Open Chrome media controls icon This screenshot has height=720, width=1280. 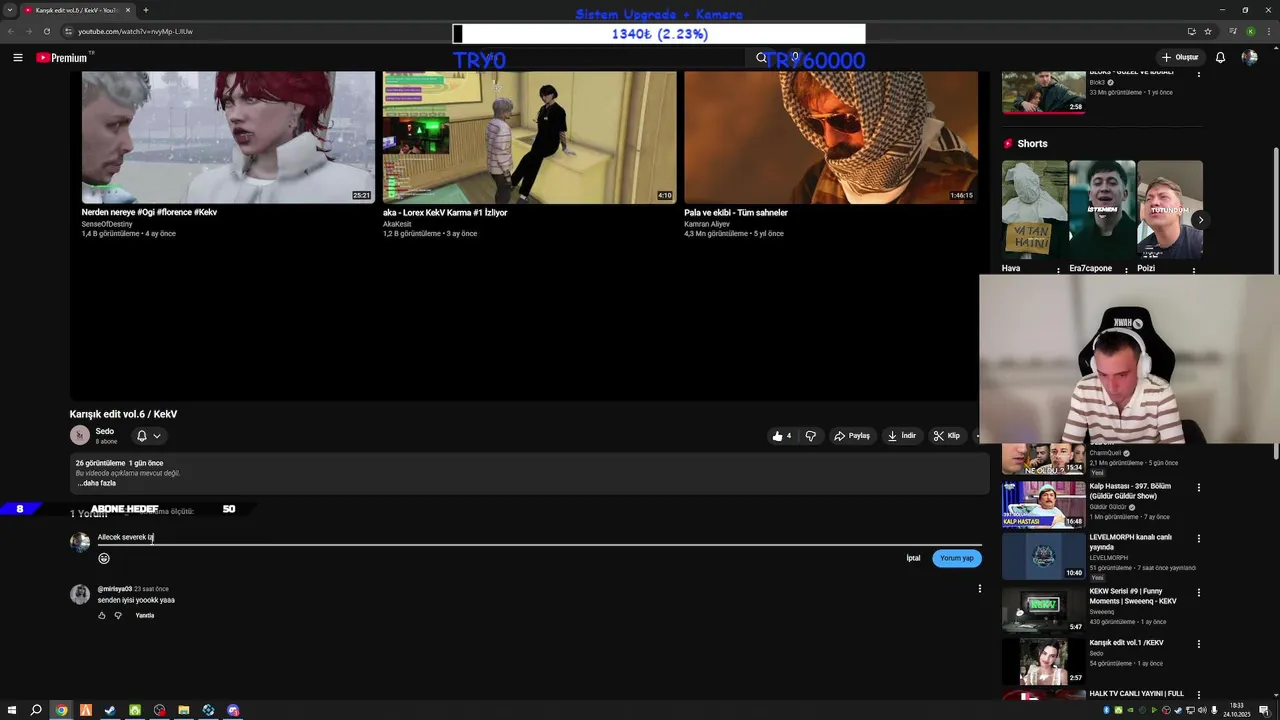1235,31
